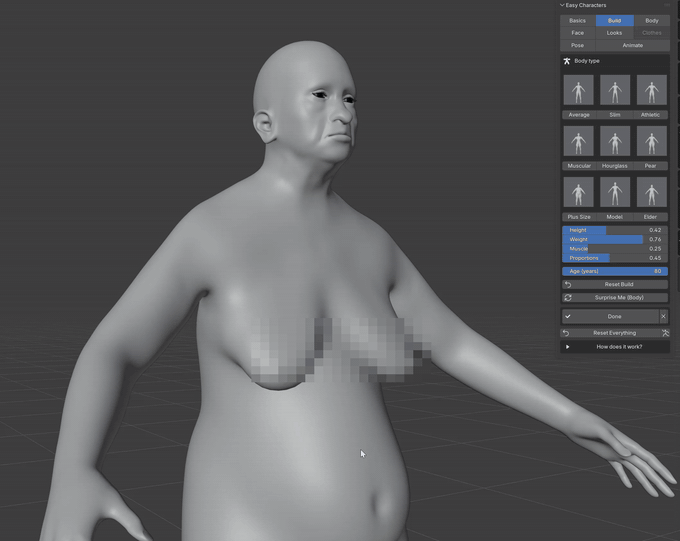Collapse the Easy Characters panel

[562, 5]
